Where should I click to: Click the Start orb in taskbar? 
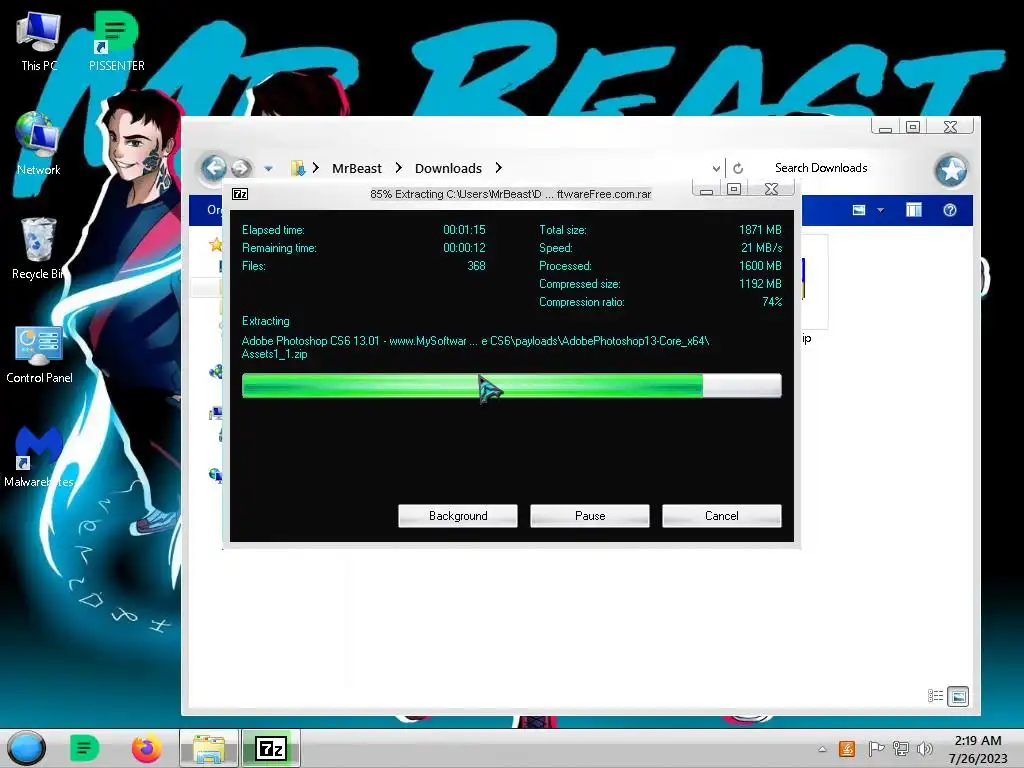click(x=27, y=748)
